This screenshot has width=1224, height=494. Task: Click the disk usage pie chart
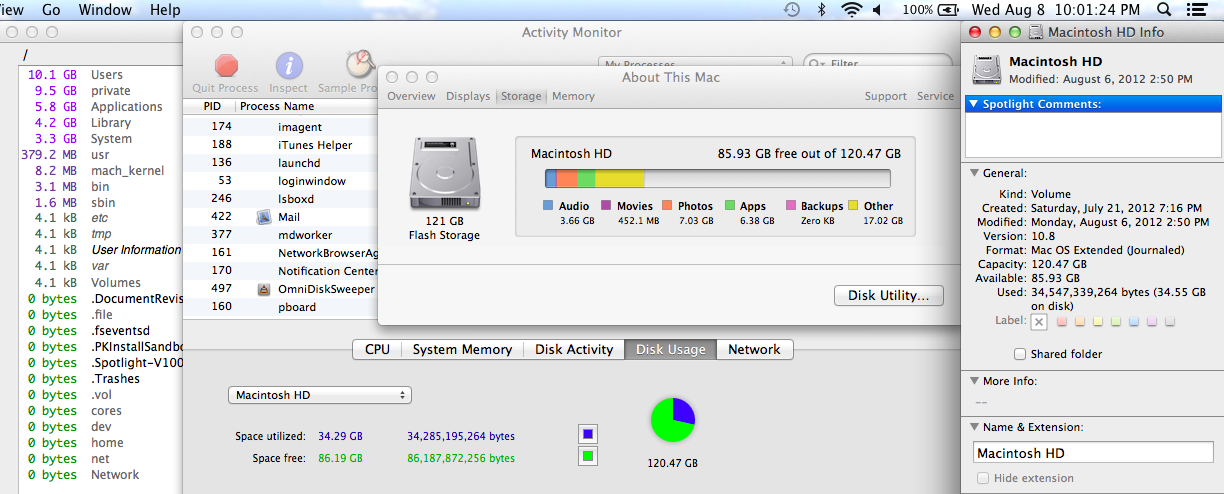(x=673, y=420)
